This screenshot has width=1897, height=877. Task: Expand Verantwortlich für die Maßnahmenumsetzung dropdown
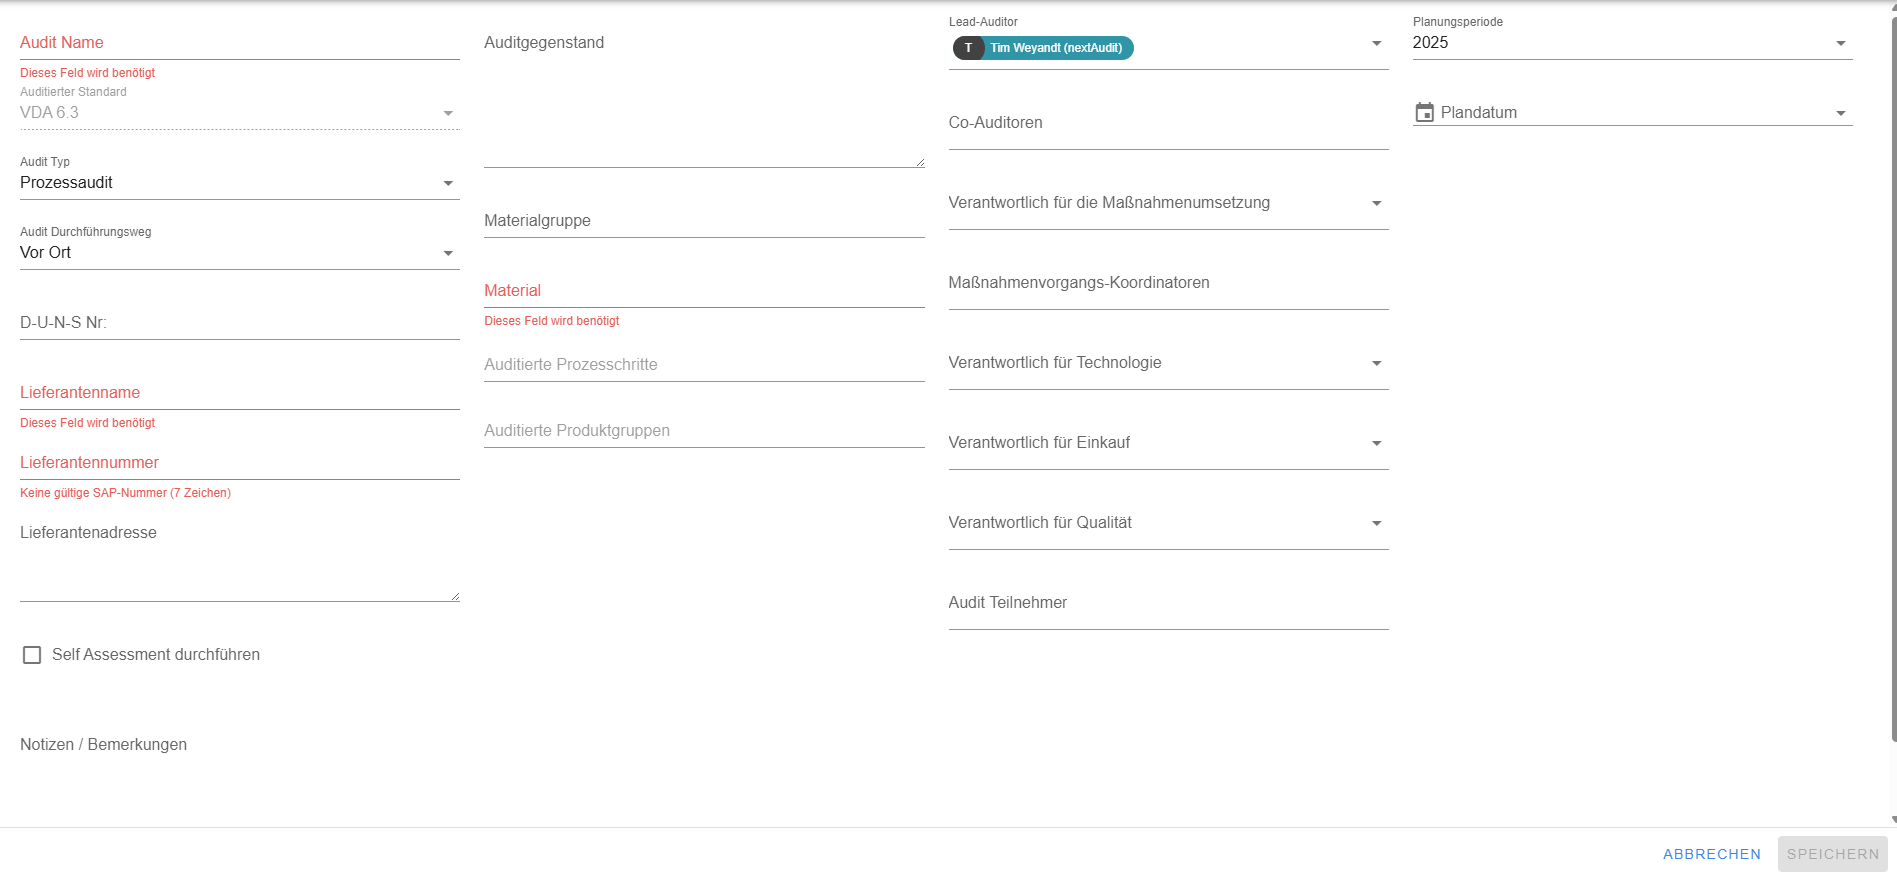click(1376, 203)
